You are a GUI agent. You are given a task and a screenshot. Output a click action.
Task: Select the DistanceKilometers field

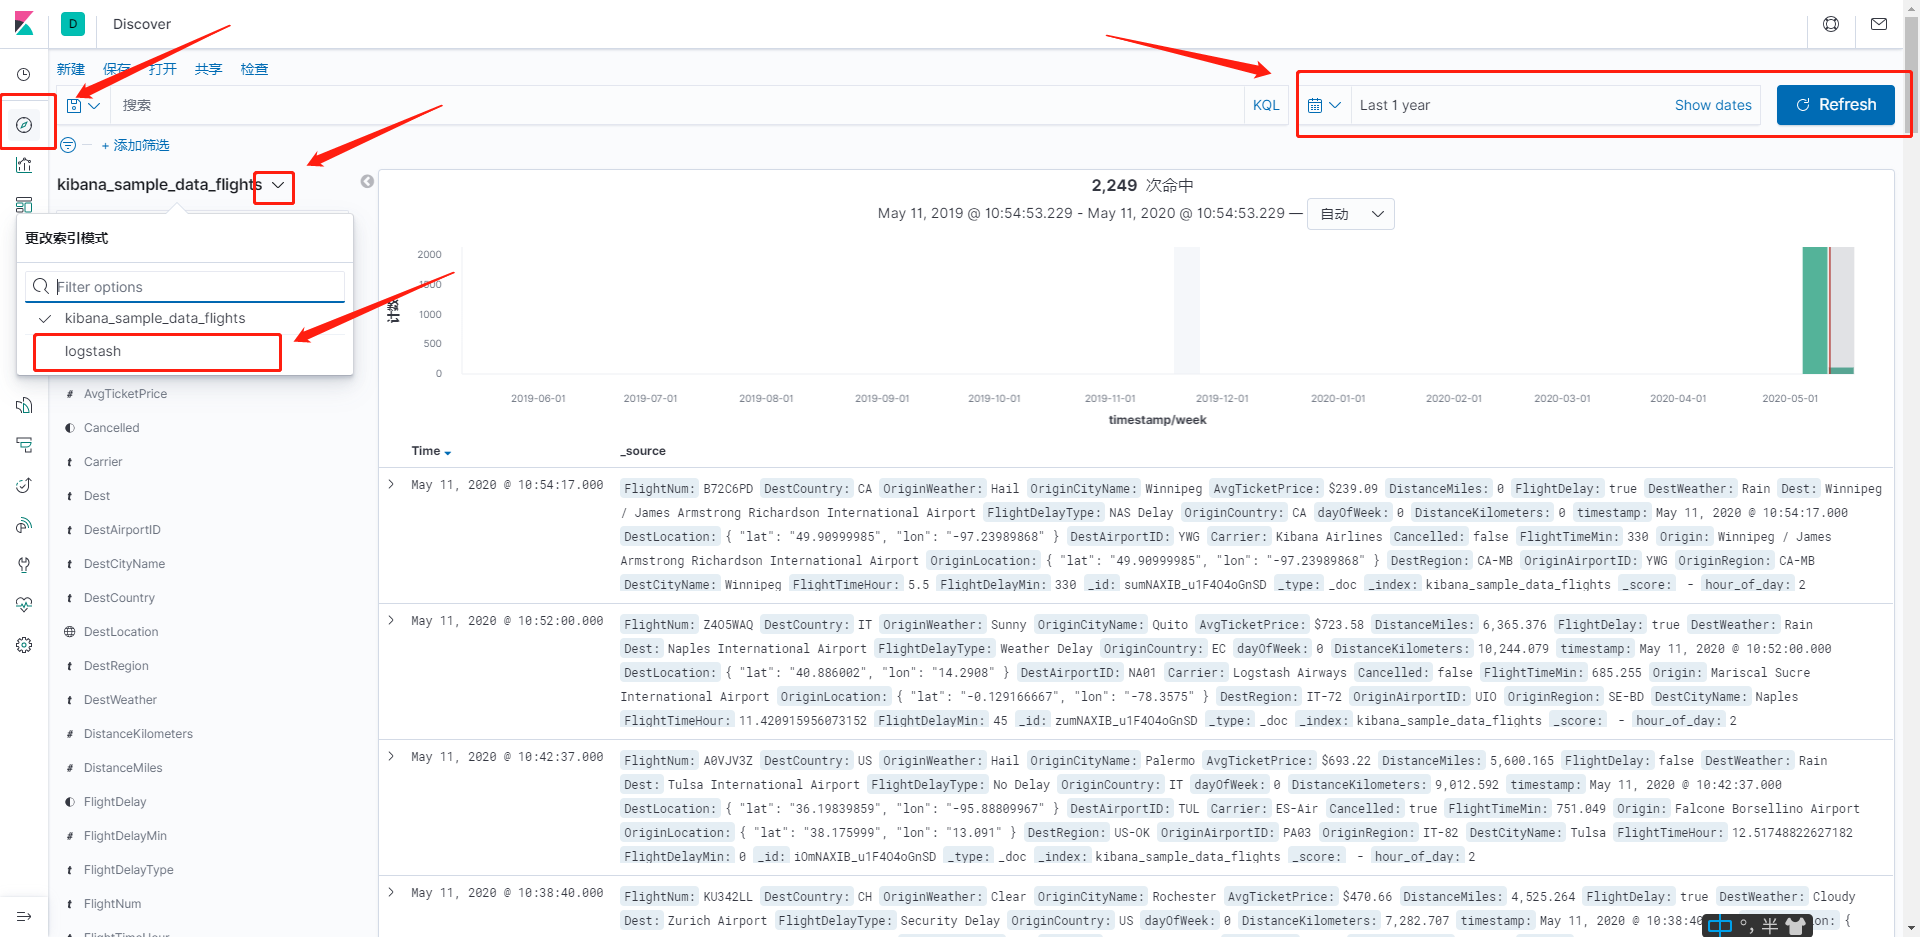coord(138,734)
